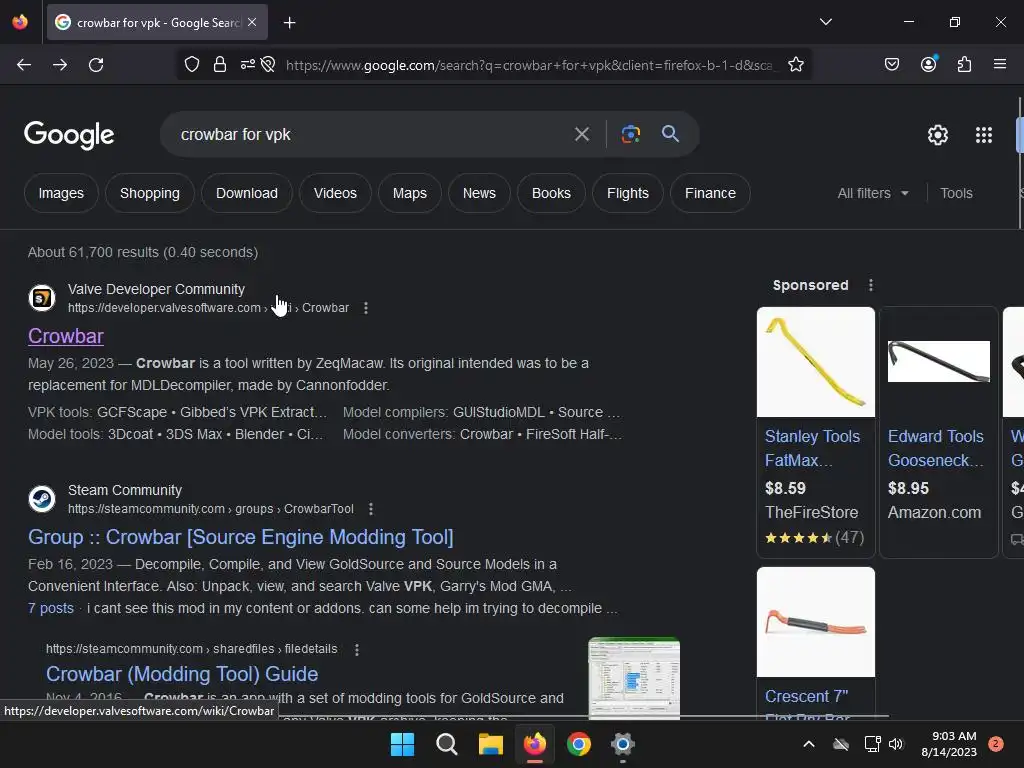Reload the current page

(96, 65)
